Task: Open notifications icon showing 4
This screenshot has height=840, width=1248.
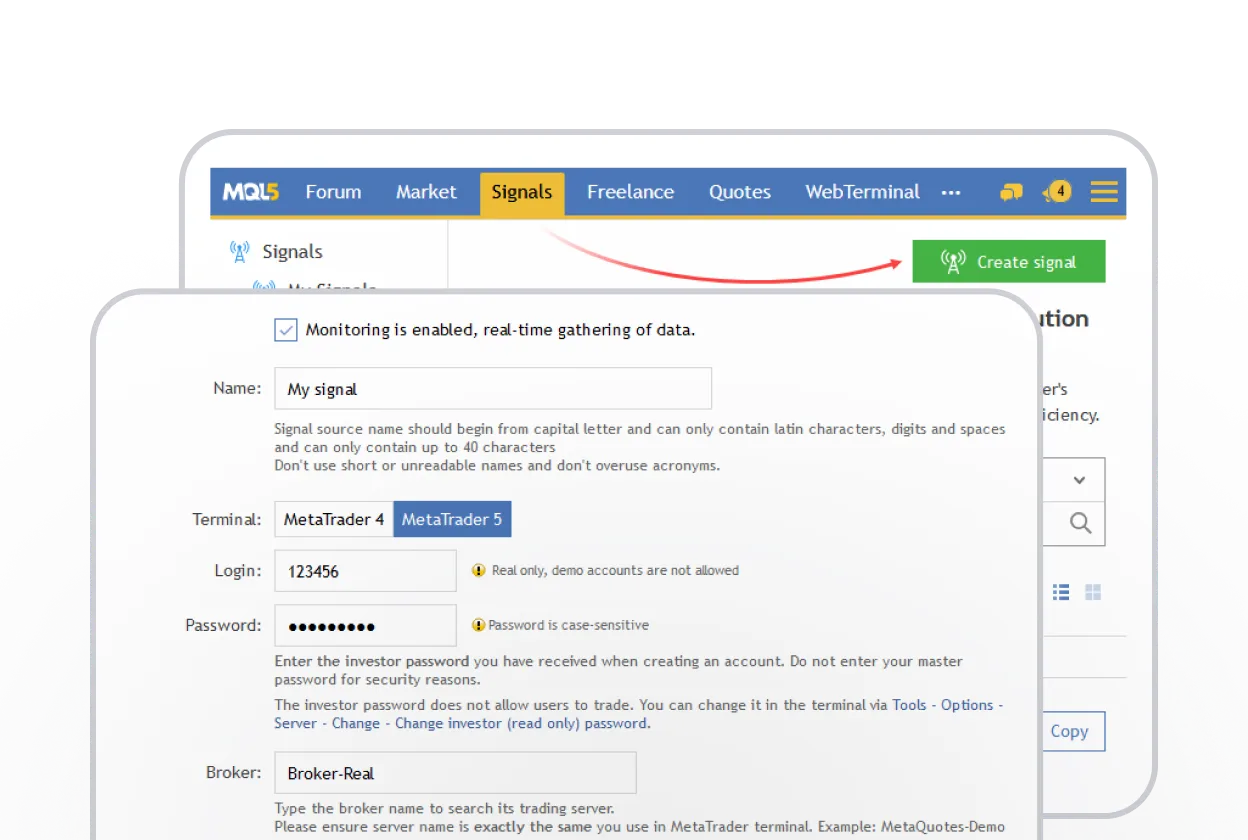Action: pyautogui.click(x=1058, y=191)
